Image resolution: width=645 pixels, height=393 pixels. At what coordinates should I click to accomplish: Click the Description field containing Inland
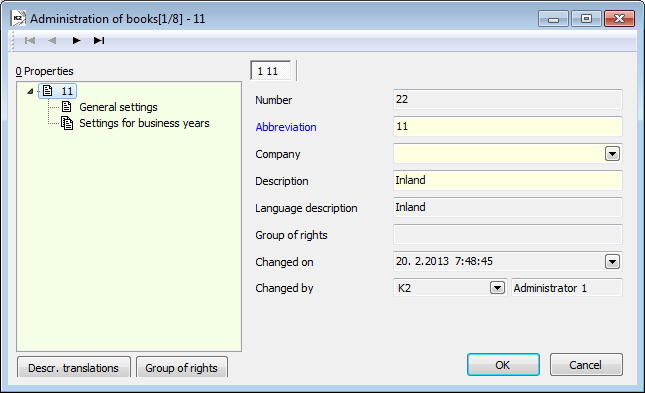[x=508, y=181]
